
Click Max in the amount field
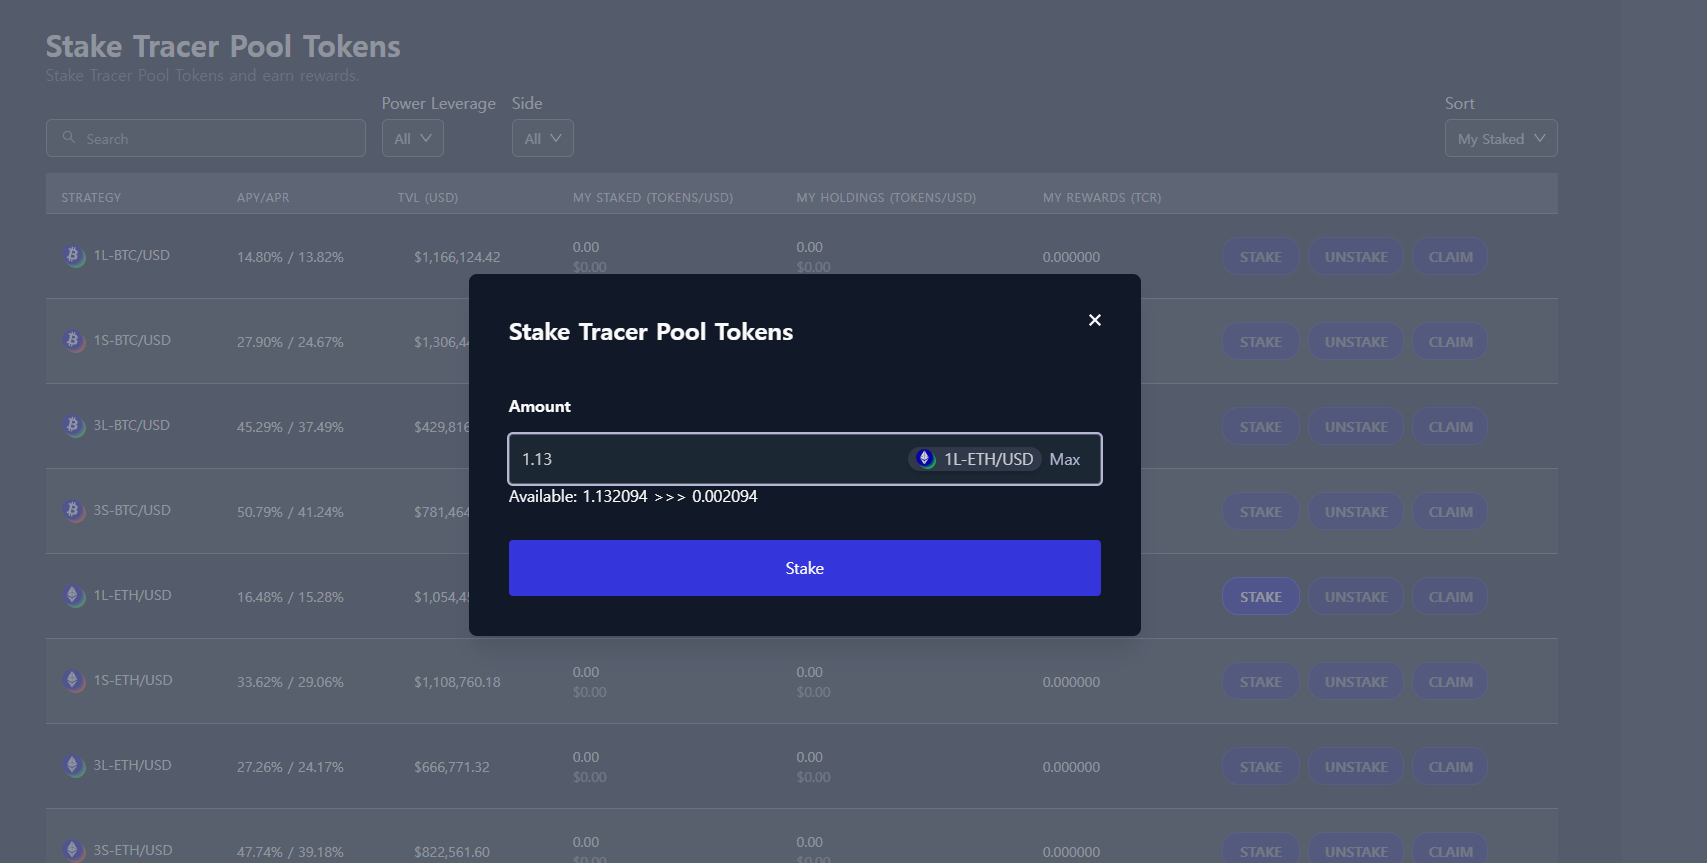click(x=1065, y=459)
